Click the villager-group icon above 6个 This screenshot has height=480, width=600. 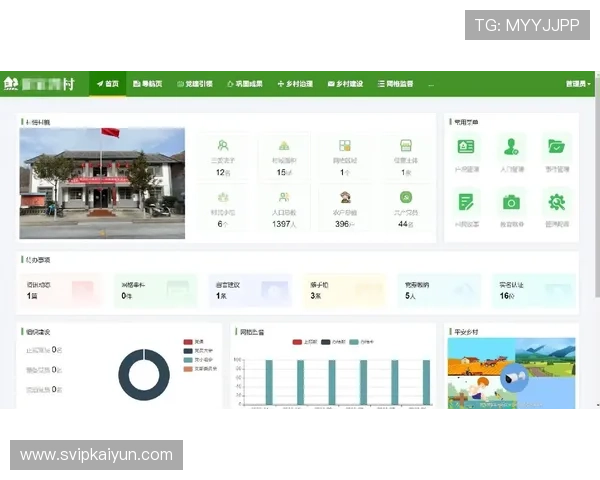223,198
